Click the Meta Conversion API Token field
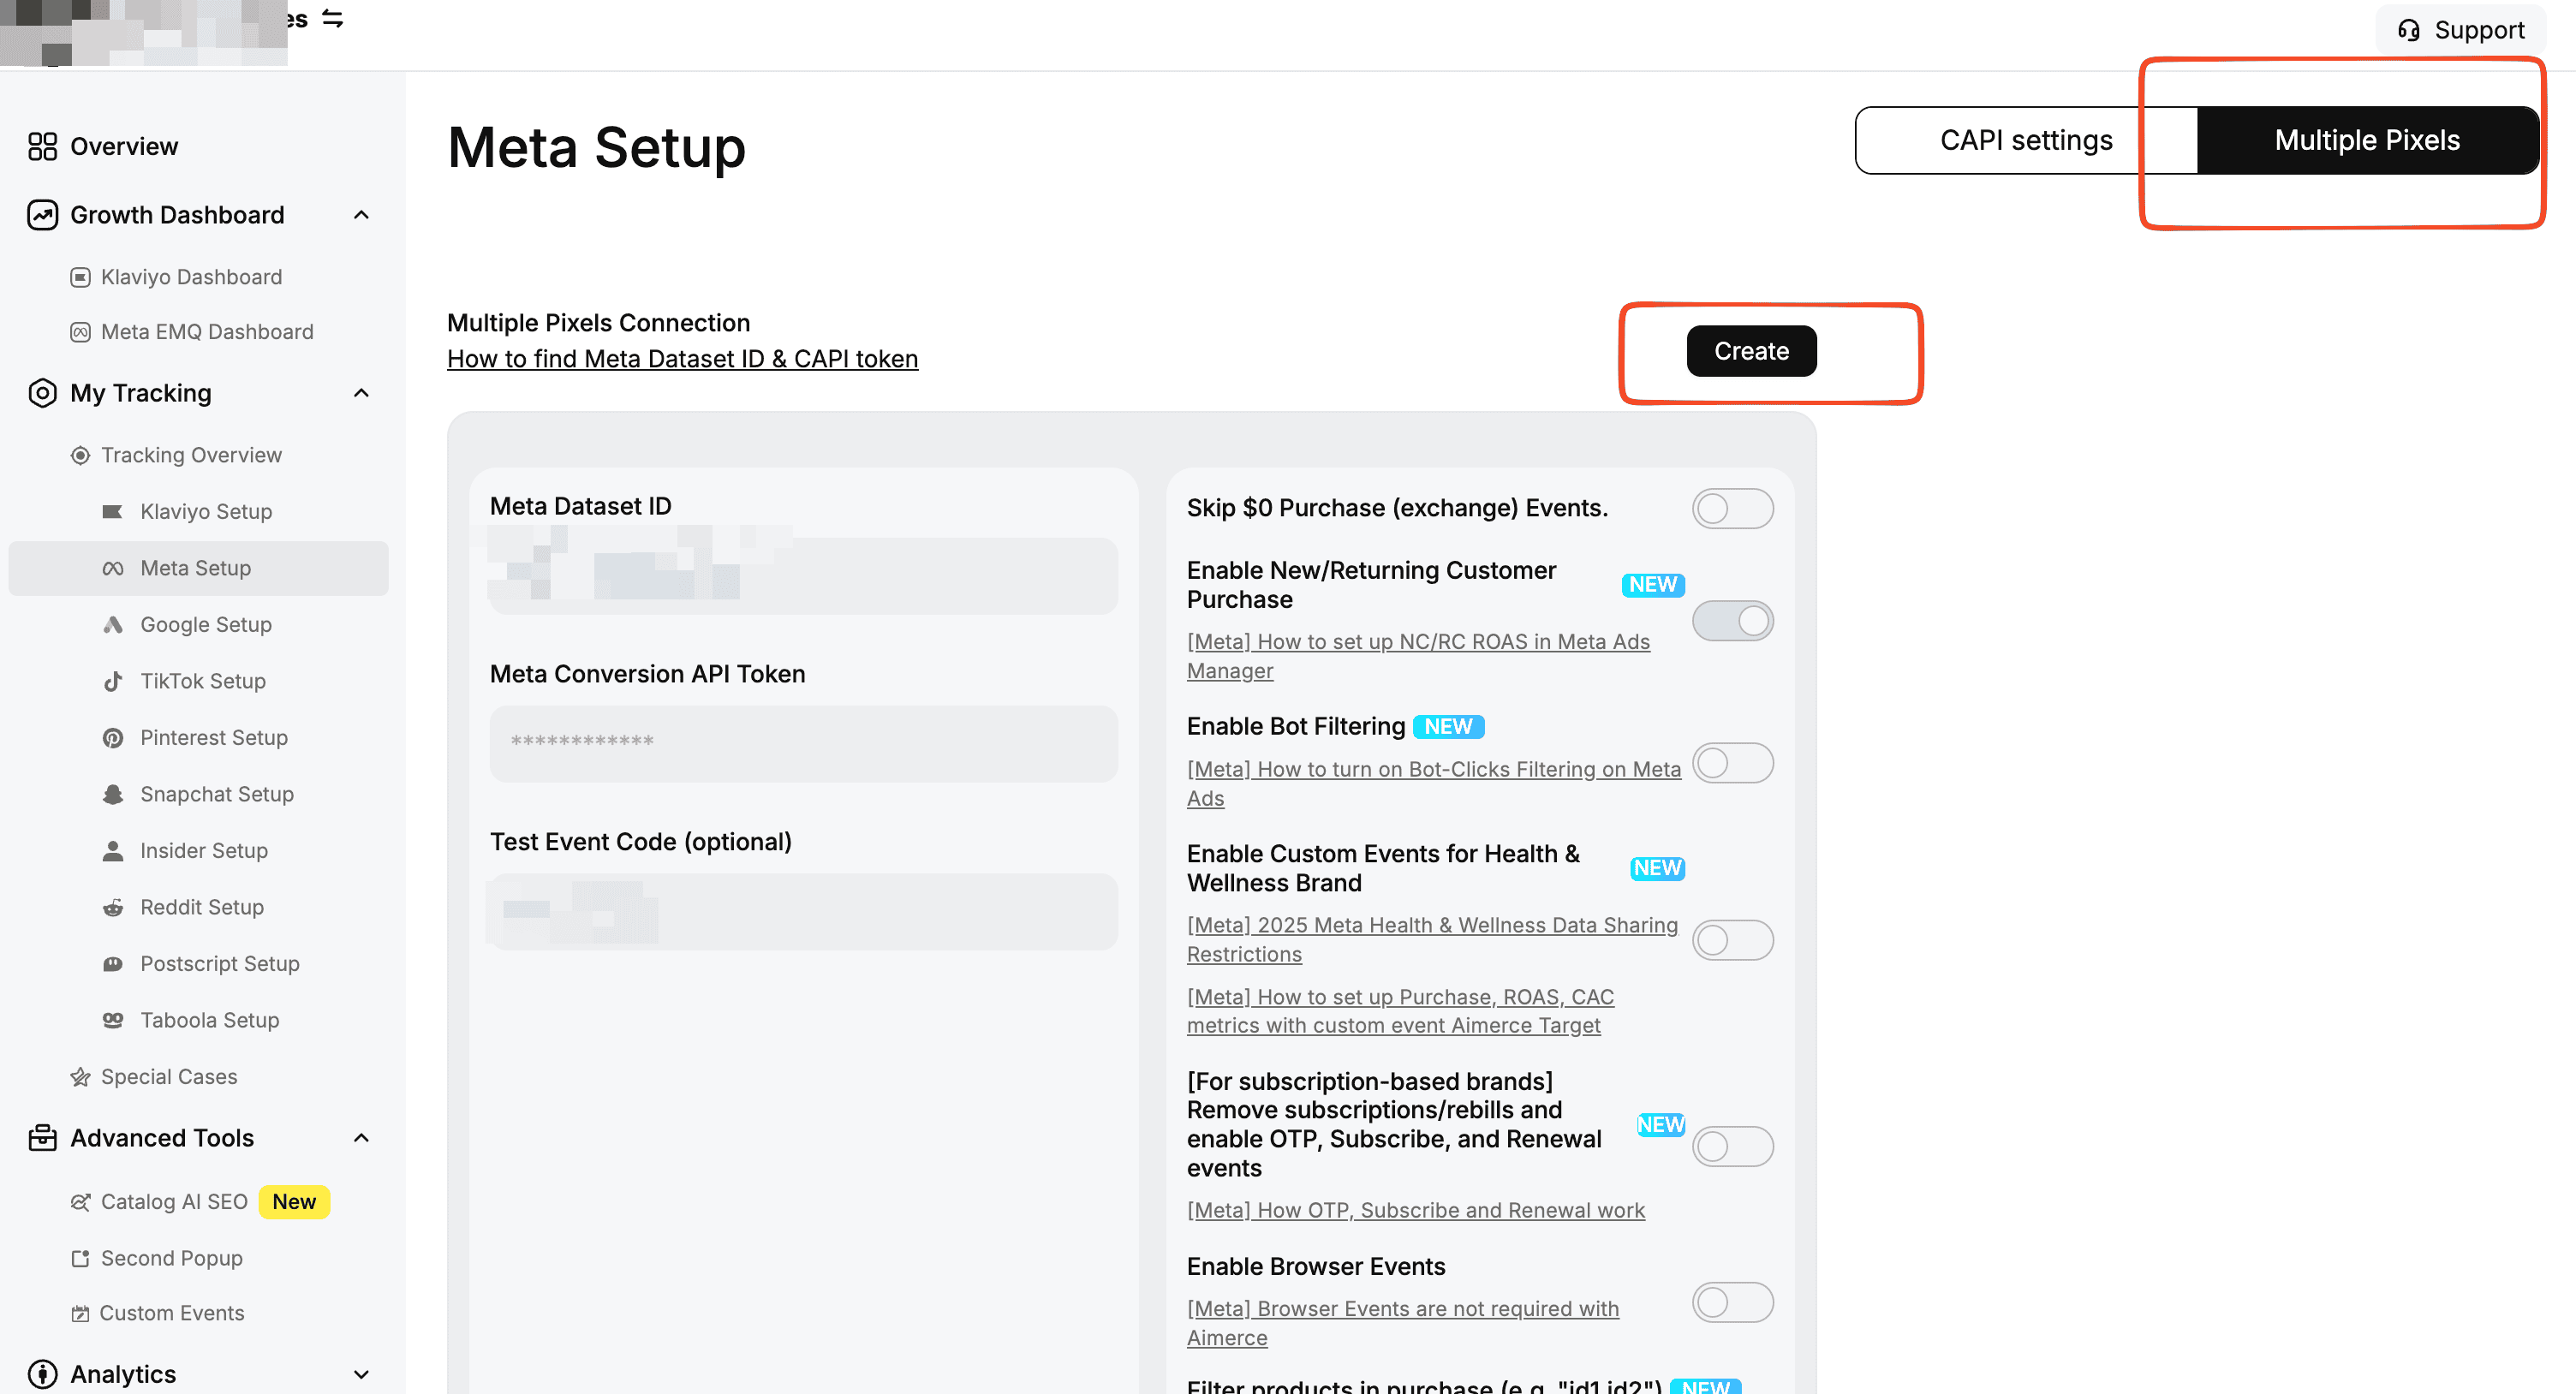The image size is (2576, 1394). 803,743
